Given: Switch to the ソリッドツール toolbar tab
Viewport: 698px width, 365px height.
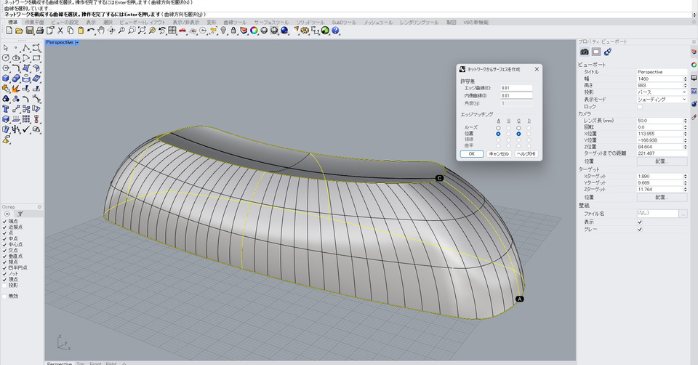Looking at the screenshot, I should coord(310,22).
